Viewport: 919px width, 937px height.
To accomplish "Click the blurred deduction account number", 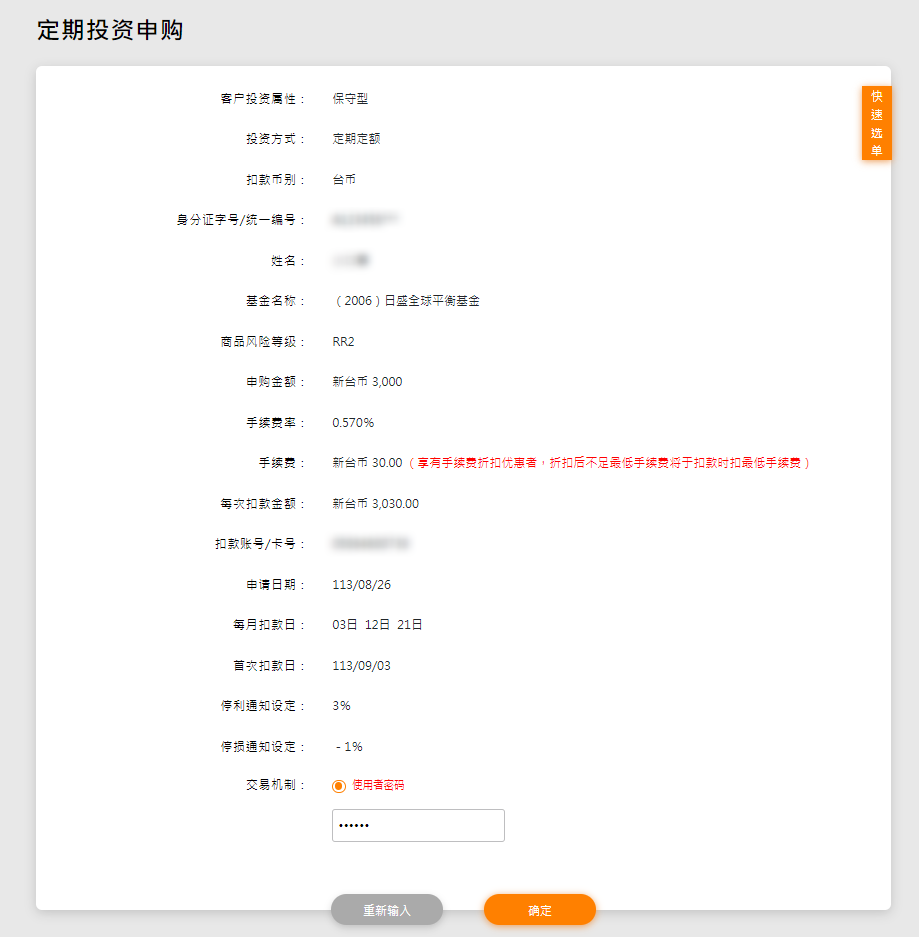I will 372,545.
